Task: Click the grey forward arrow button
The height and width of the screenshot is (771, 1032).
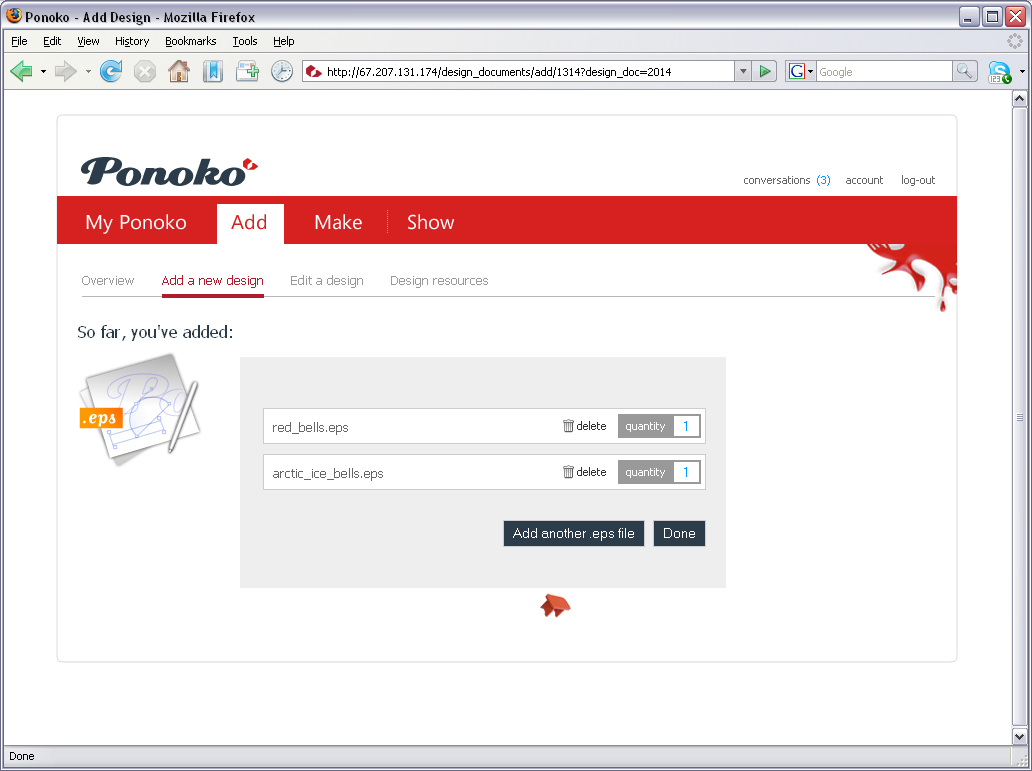Action: (66, 71)
